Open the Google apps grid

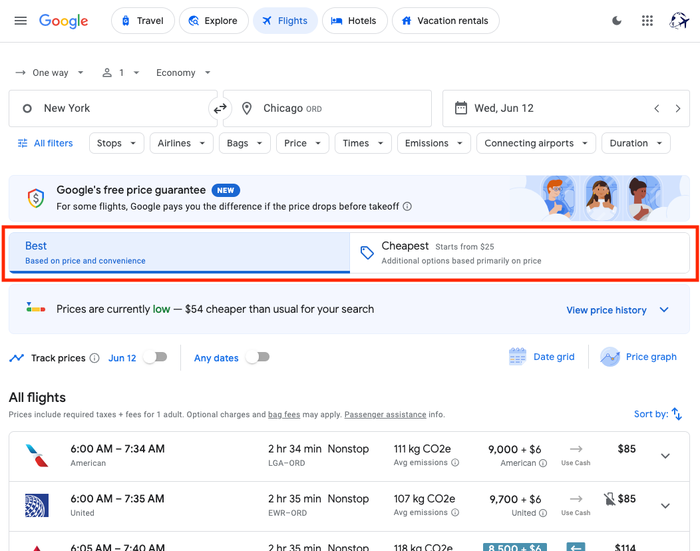(x=647, y=21)
